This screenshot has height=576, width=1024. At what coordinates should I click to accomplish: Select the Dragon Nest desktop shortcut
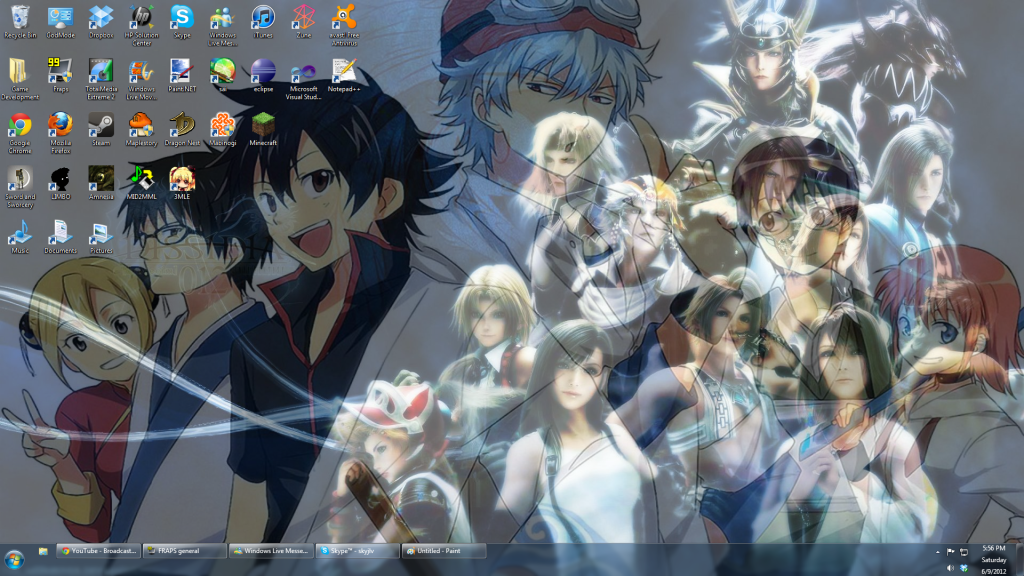click(x=182, y=129)
